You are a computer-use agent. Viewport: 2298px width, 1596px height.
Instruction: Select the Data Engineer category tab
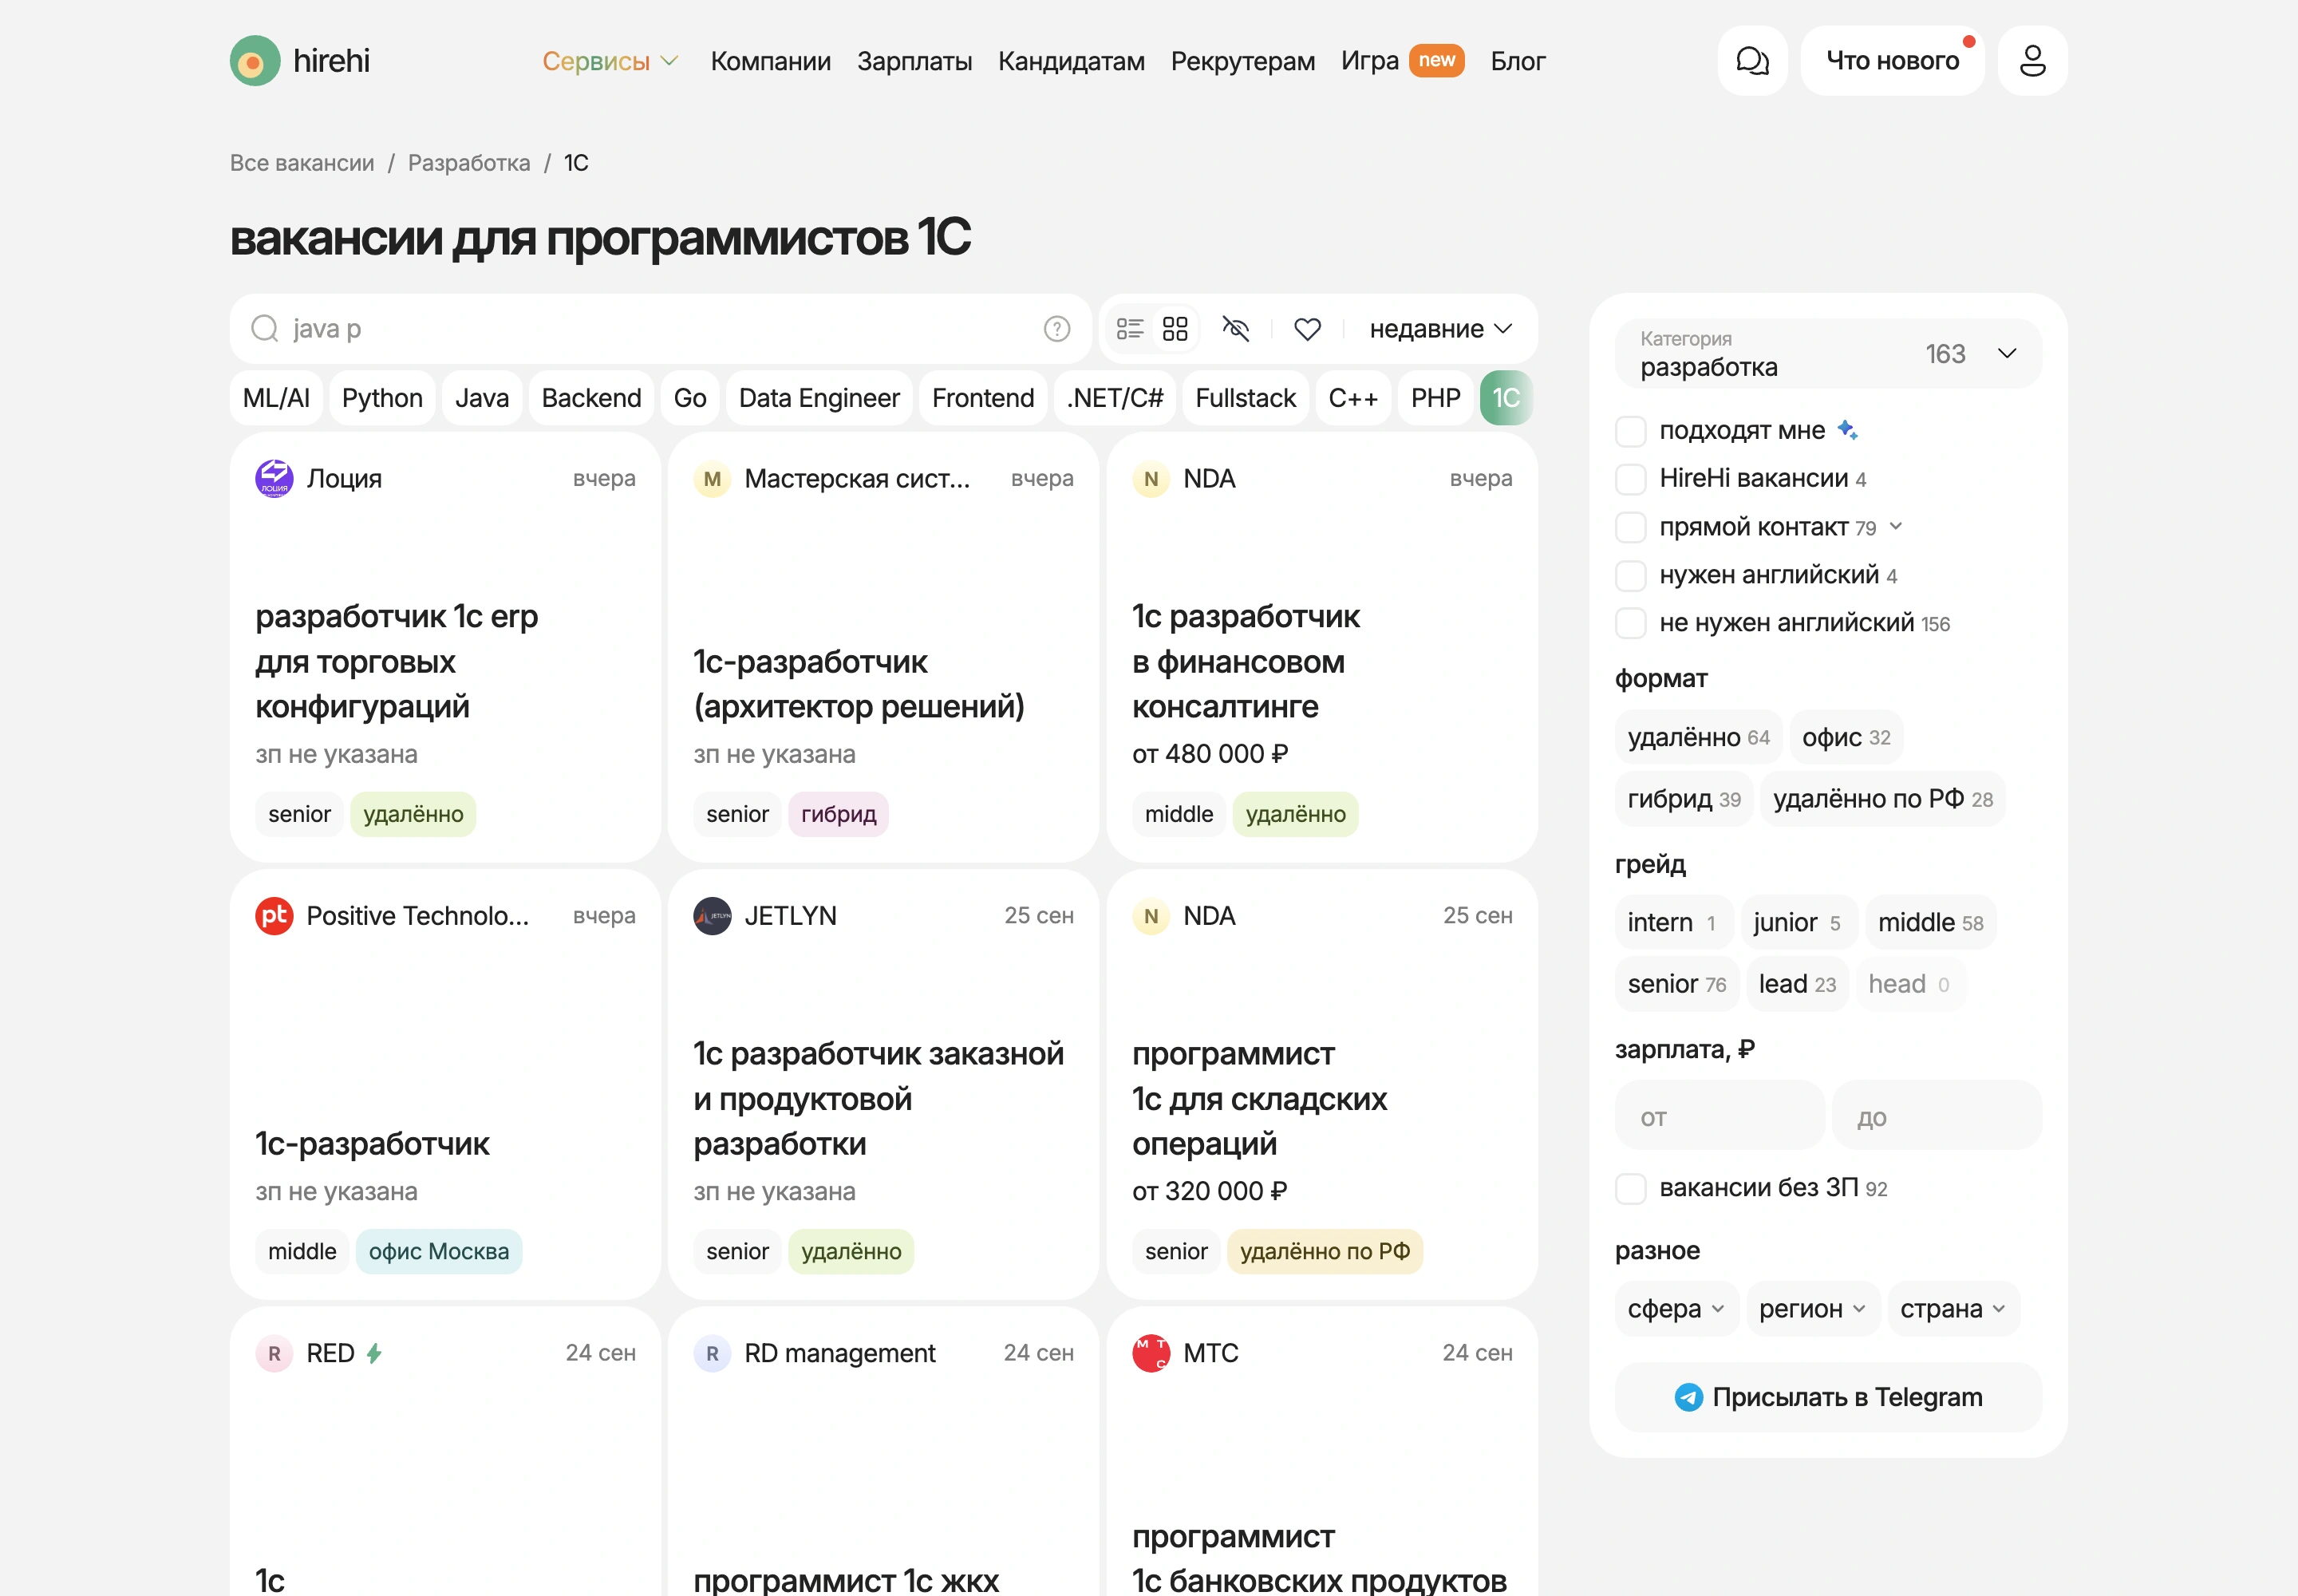[x=819, y=398]
